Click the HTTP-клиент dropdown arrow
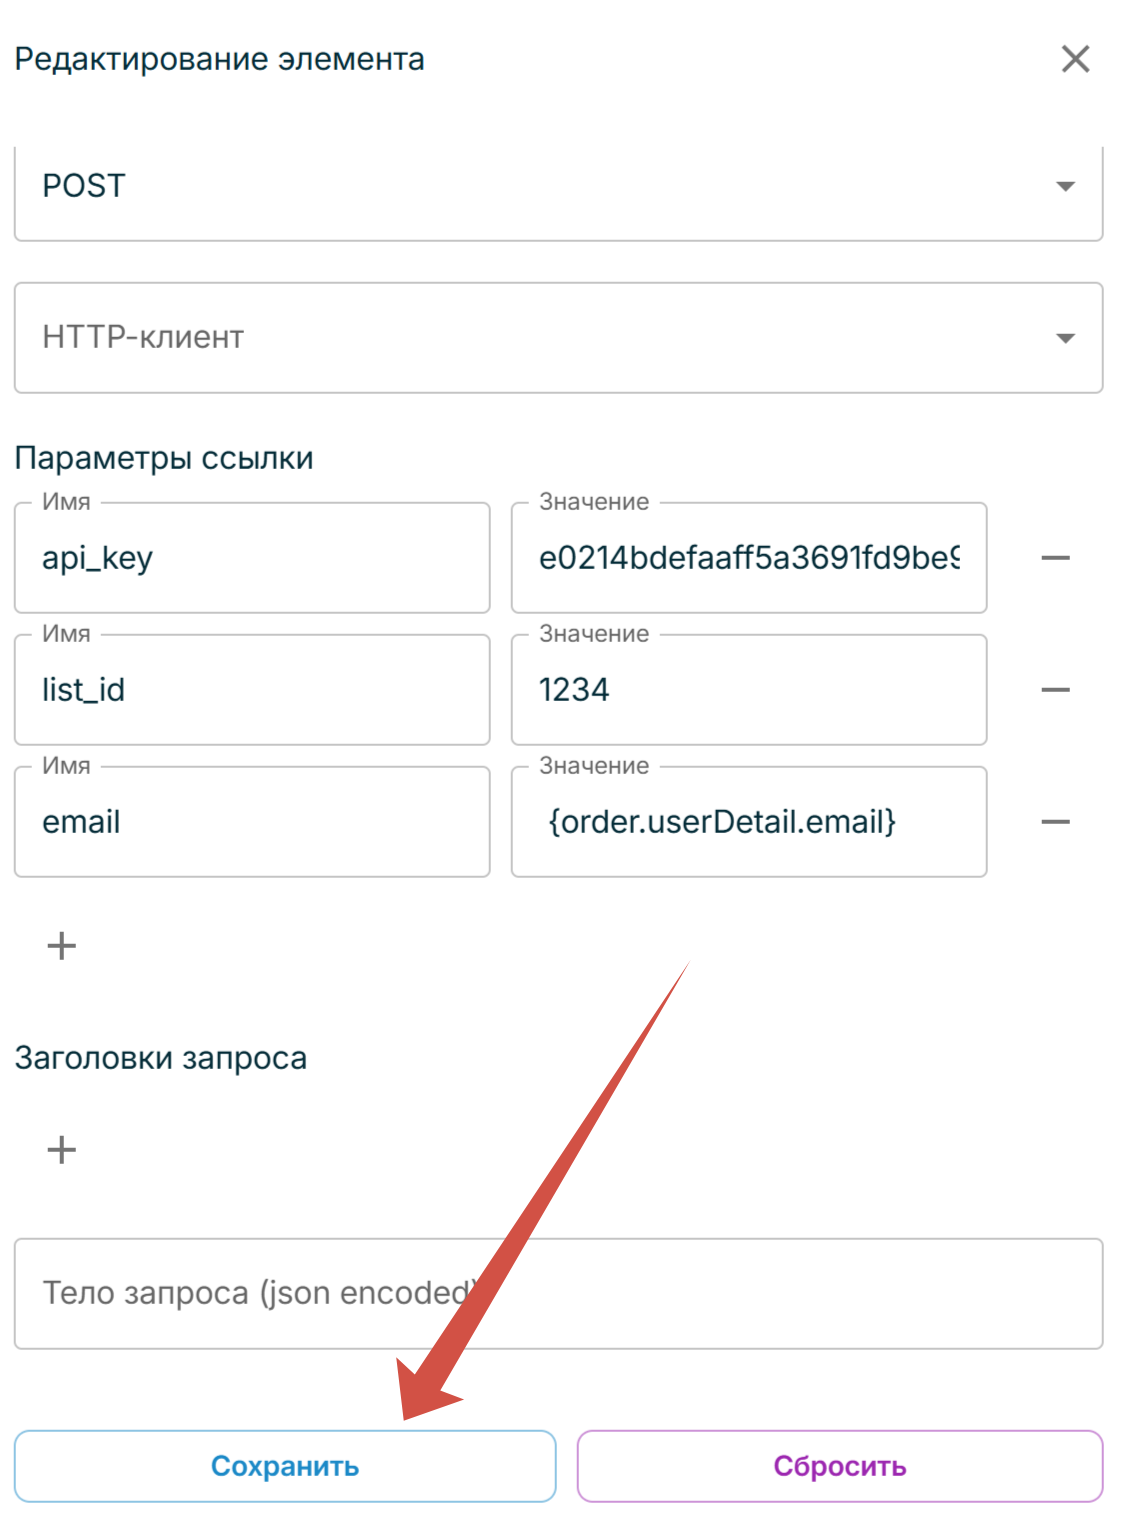 (1065, 338)
